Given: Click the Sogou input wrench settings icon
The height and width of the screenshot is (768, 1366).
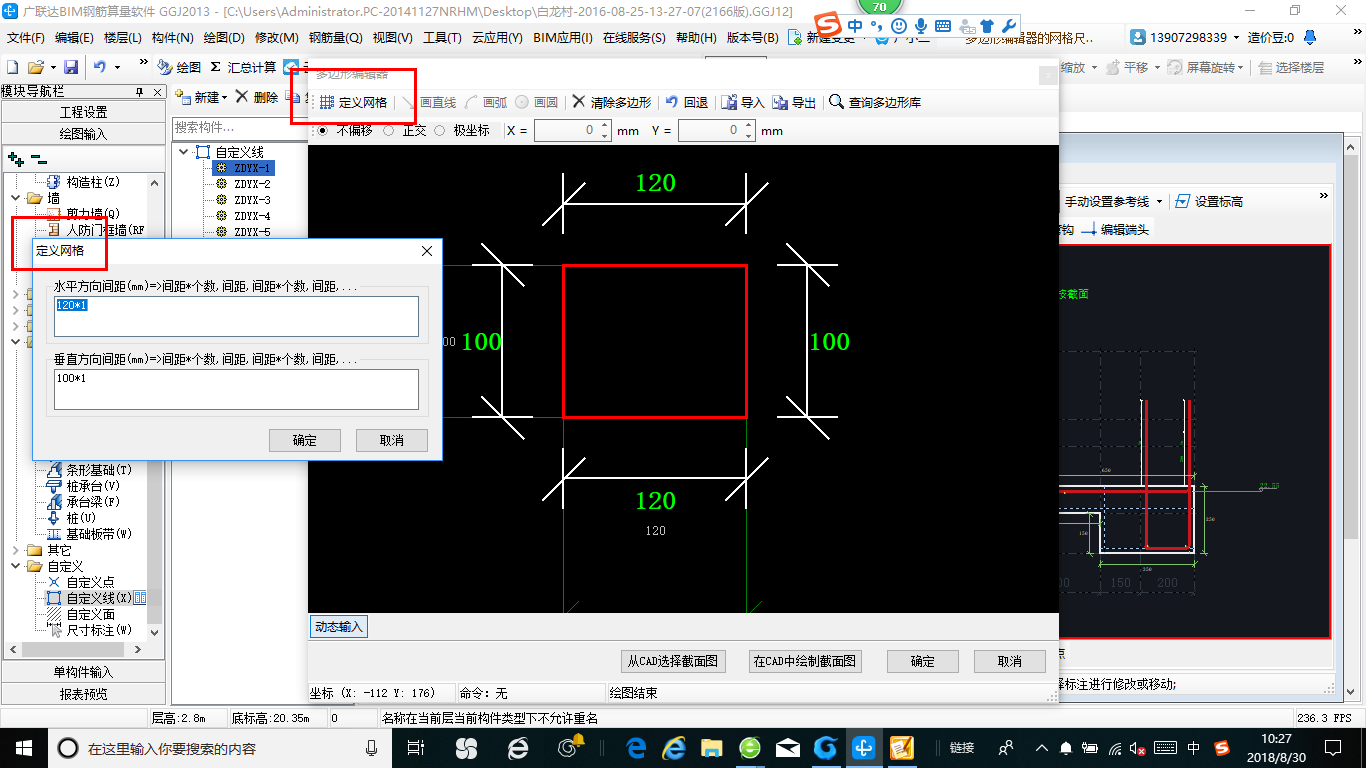Looking at the screenshot, I should (1008, 26).
